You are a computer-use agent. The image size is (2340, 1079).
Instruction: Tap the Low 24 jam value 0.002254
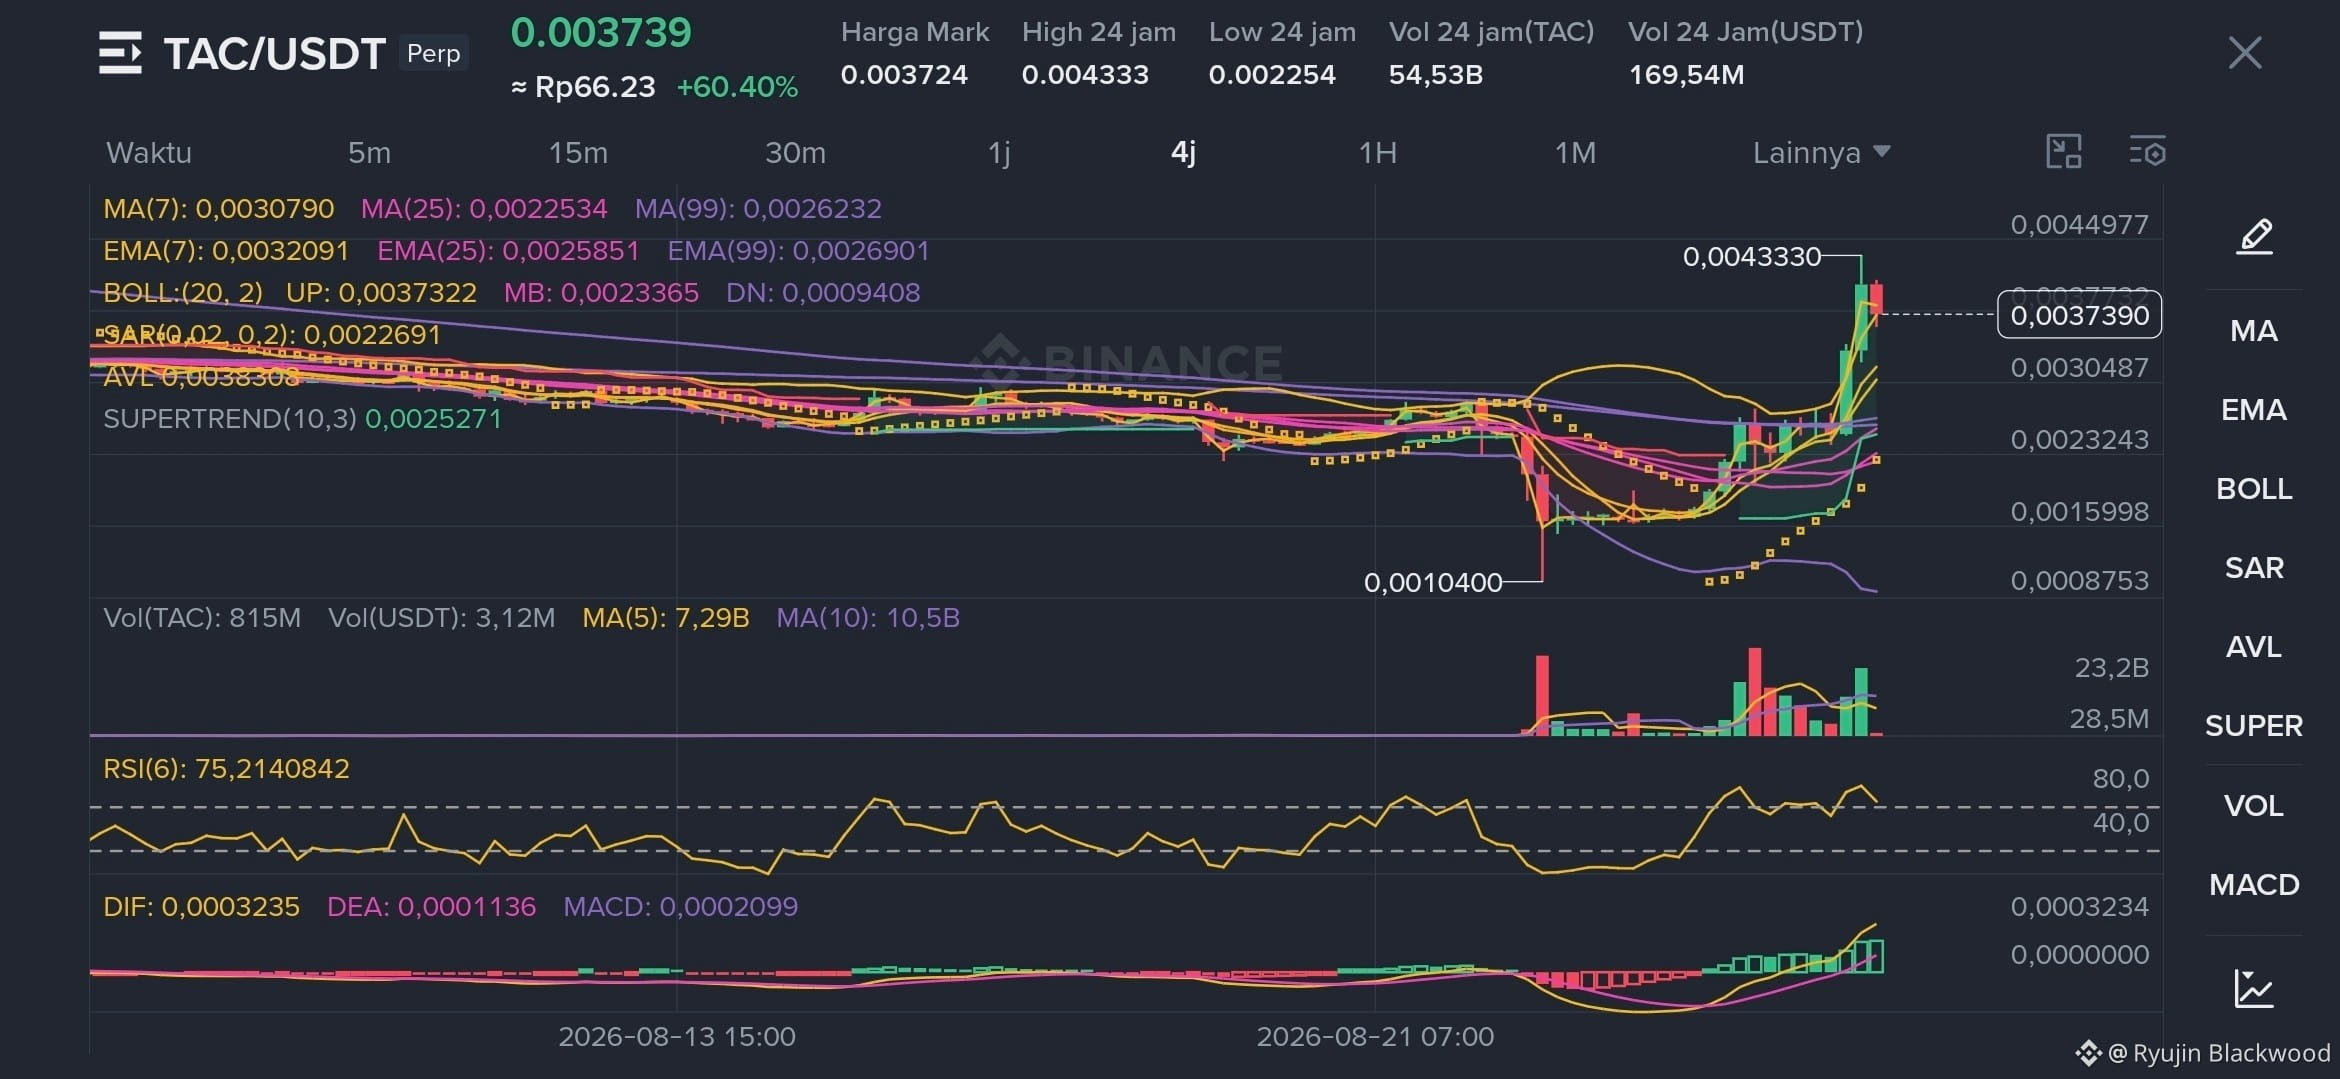click(1272, 75)
